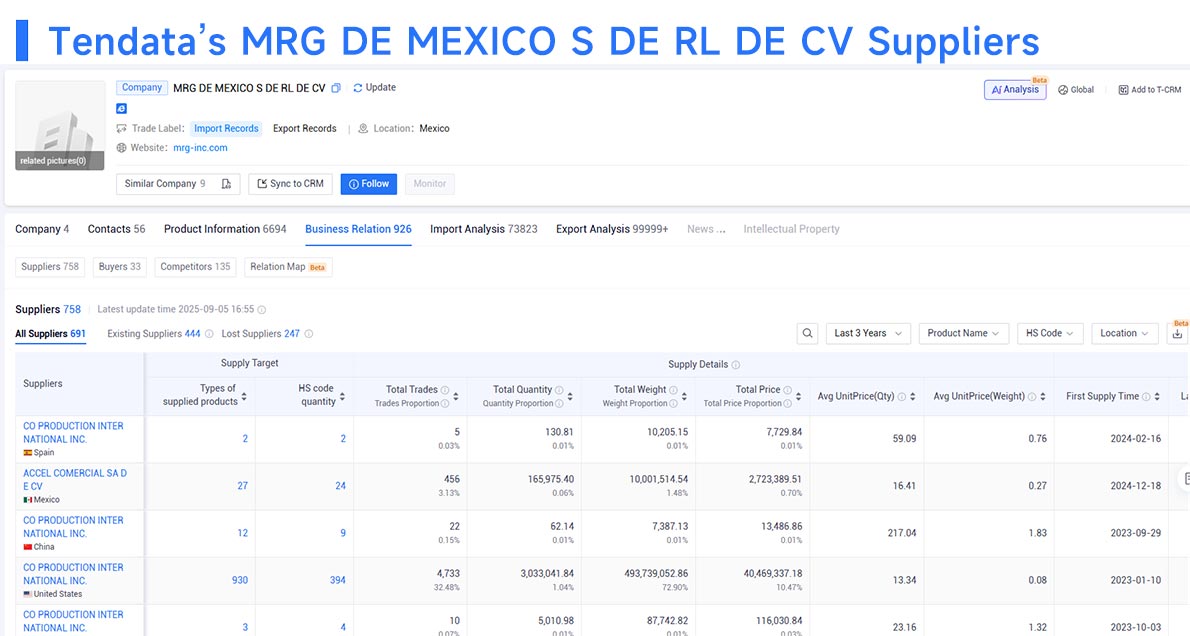The image size is (1190, 636).
Task: Click the company related pictures thumbnail
Action: tap(60, 125)
